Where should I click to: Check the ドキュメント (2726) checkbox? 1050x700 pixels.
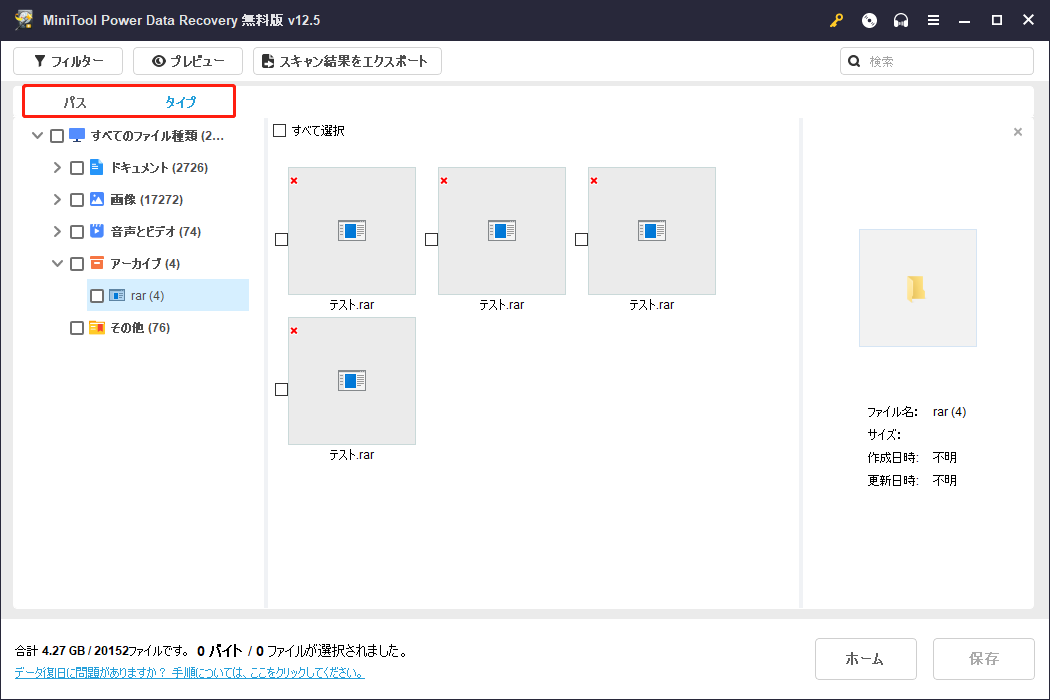77,167
